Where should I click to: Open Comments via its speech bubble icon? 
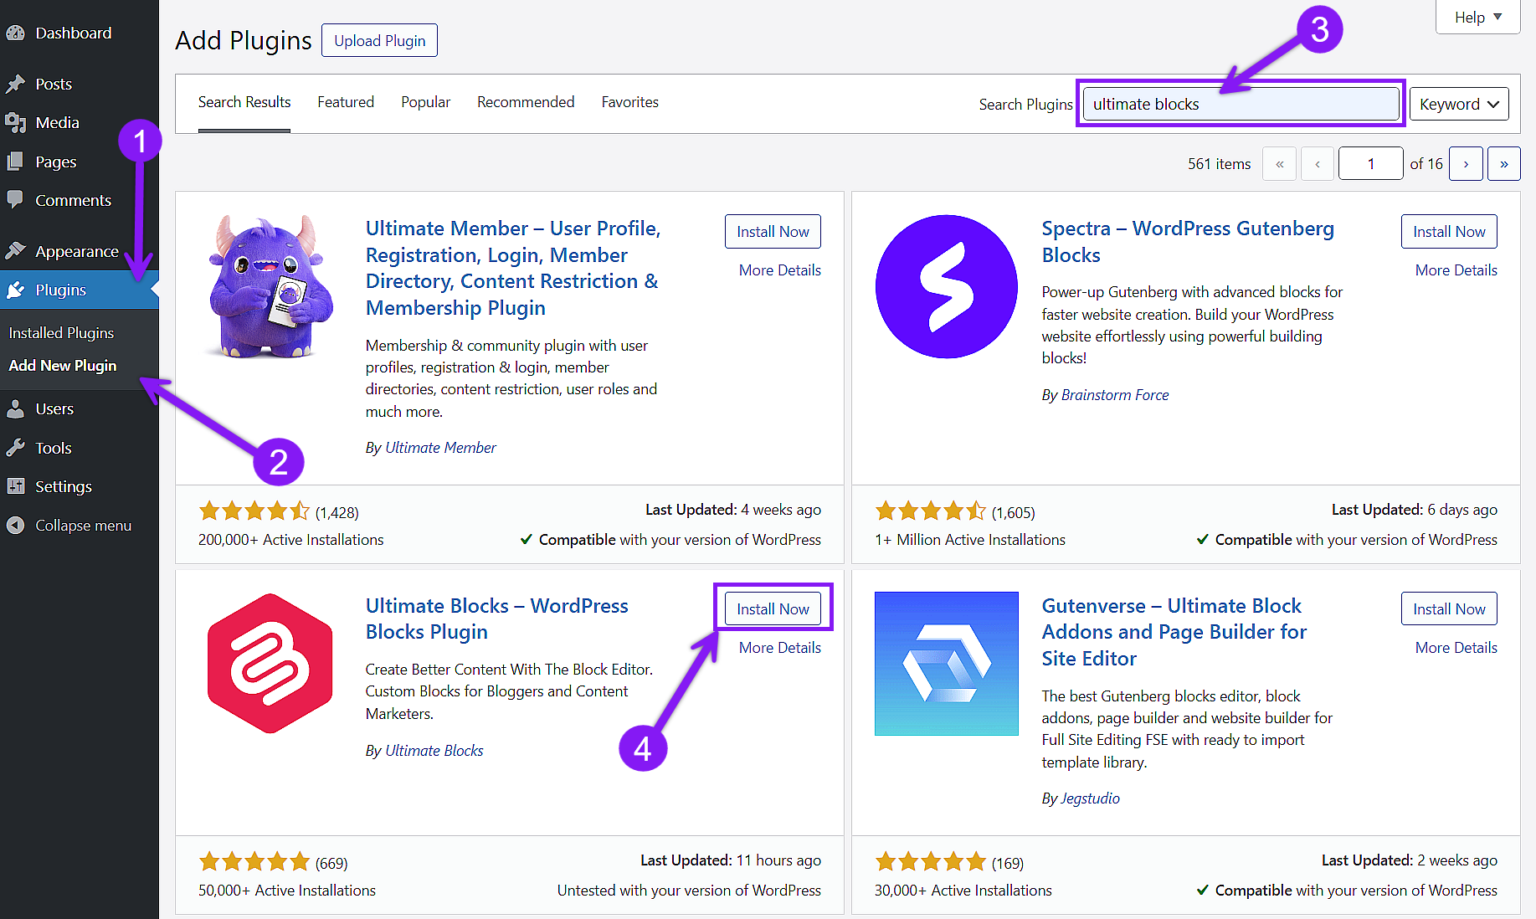16,200
